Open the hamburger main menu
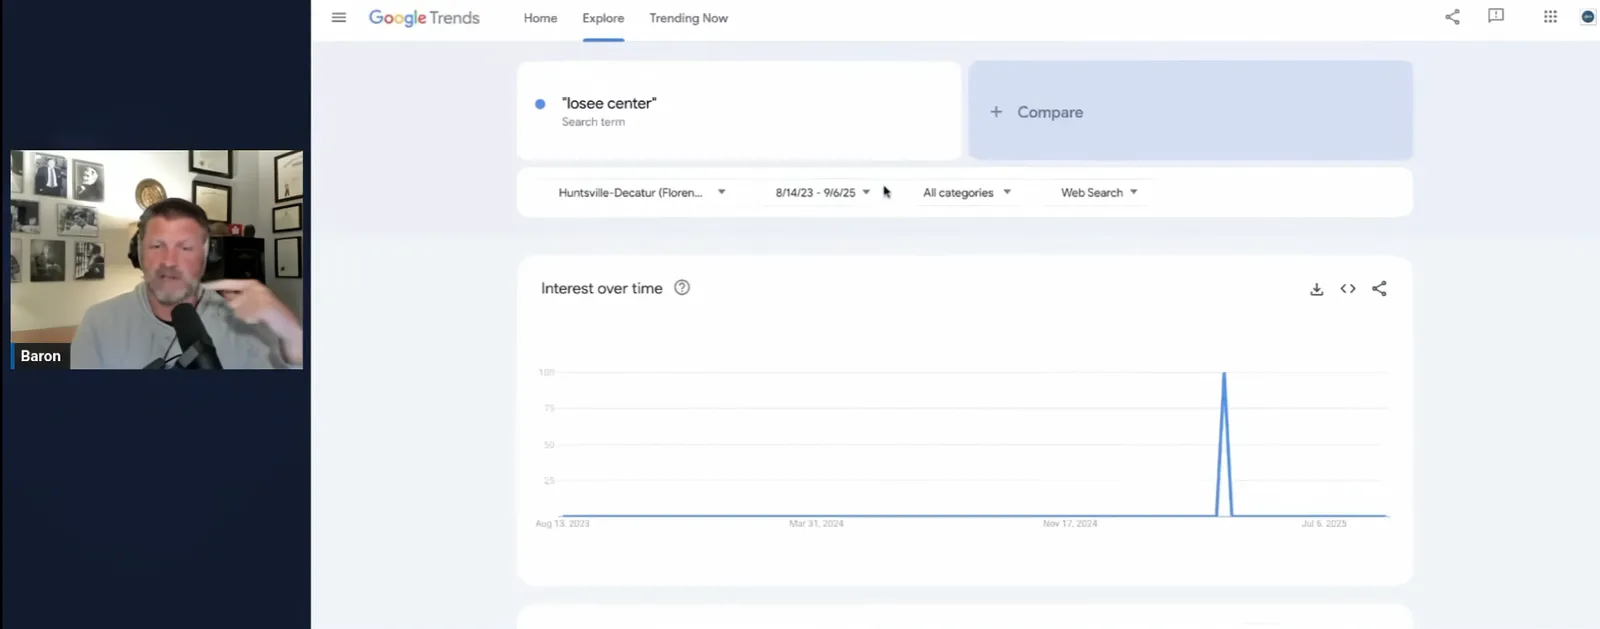This screenshot has width=1600, height=629. tap(339, 17)
